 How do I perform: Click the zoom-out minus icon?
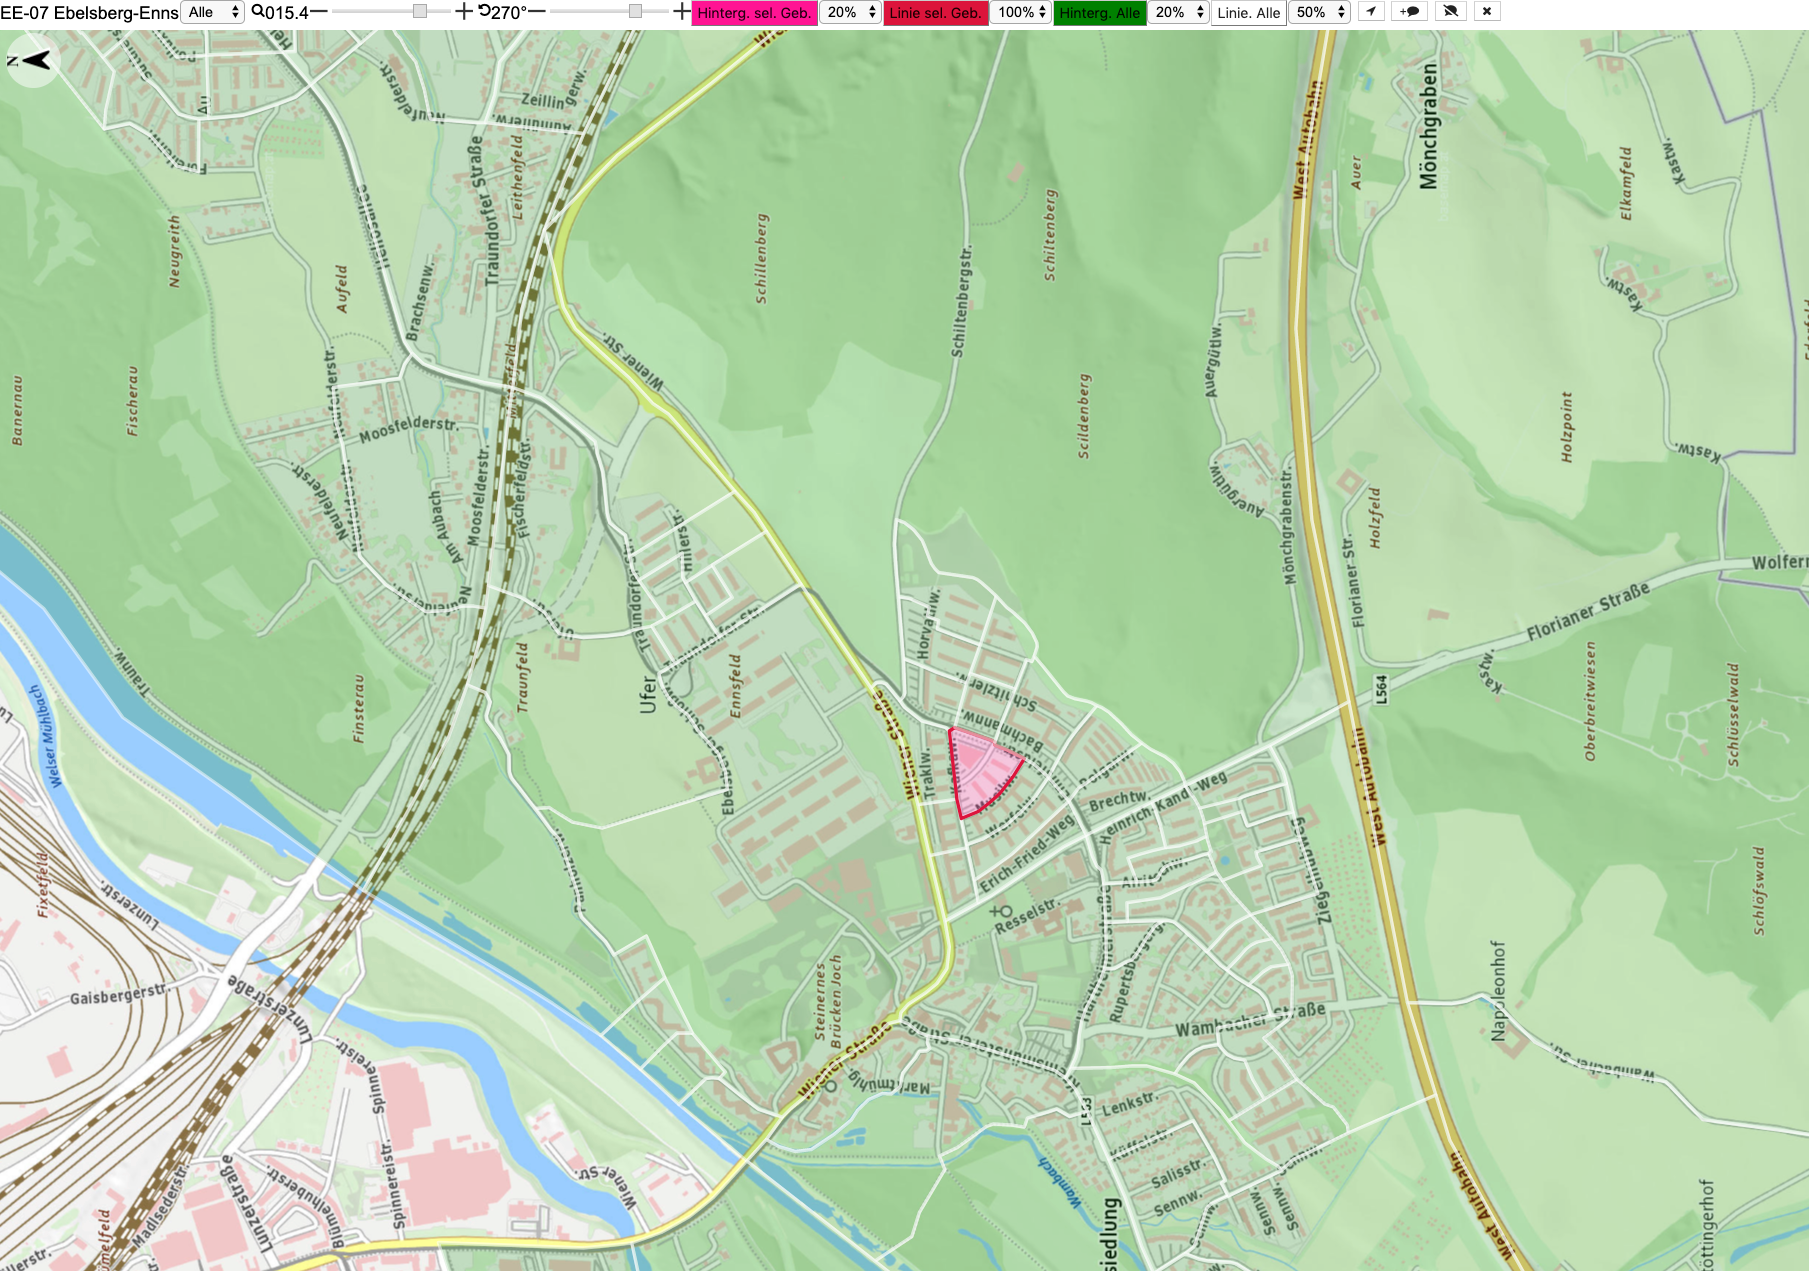[319, 12]
